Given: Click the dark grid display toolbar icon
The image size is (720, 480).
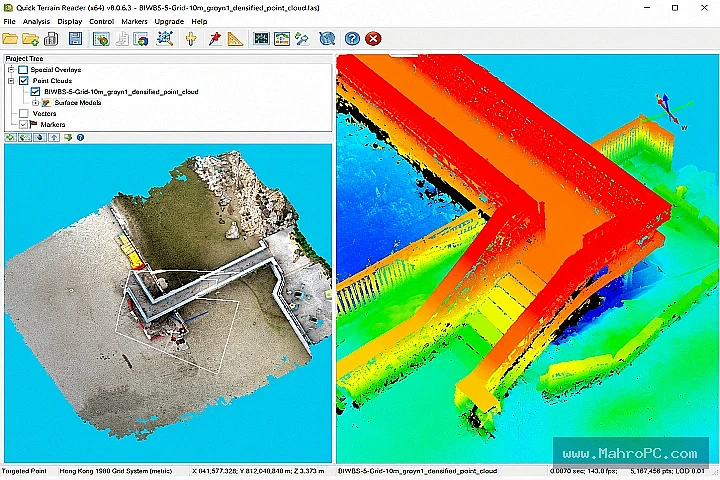Looking at the screenshot, I should coord(261,39).
